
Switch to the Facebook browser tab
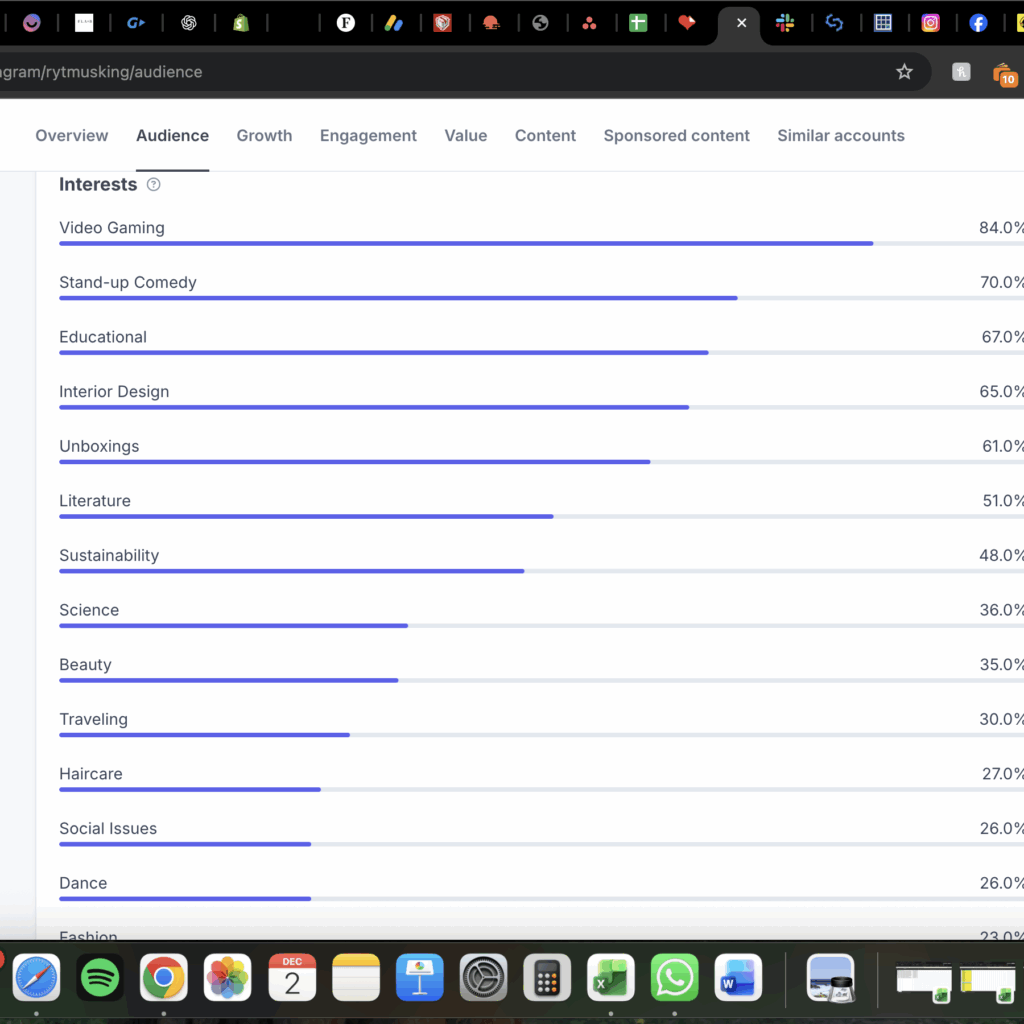[x=978, y=23]
